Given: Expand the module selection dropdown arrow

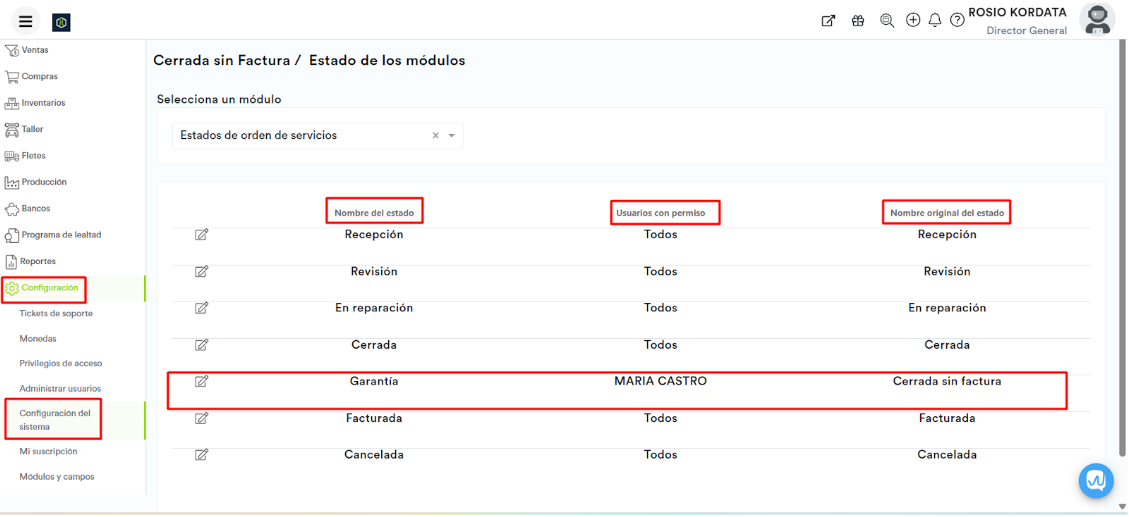Looking at the screenshot, I should tap(451, 136).
